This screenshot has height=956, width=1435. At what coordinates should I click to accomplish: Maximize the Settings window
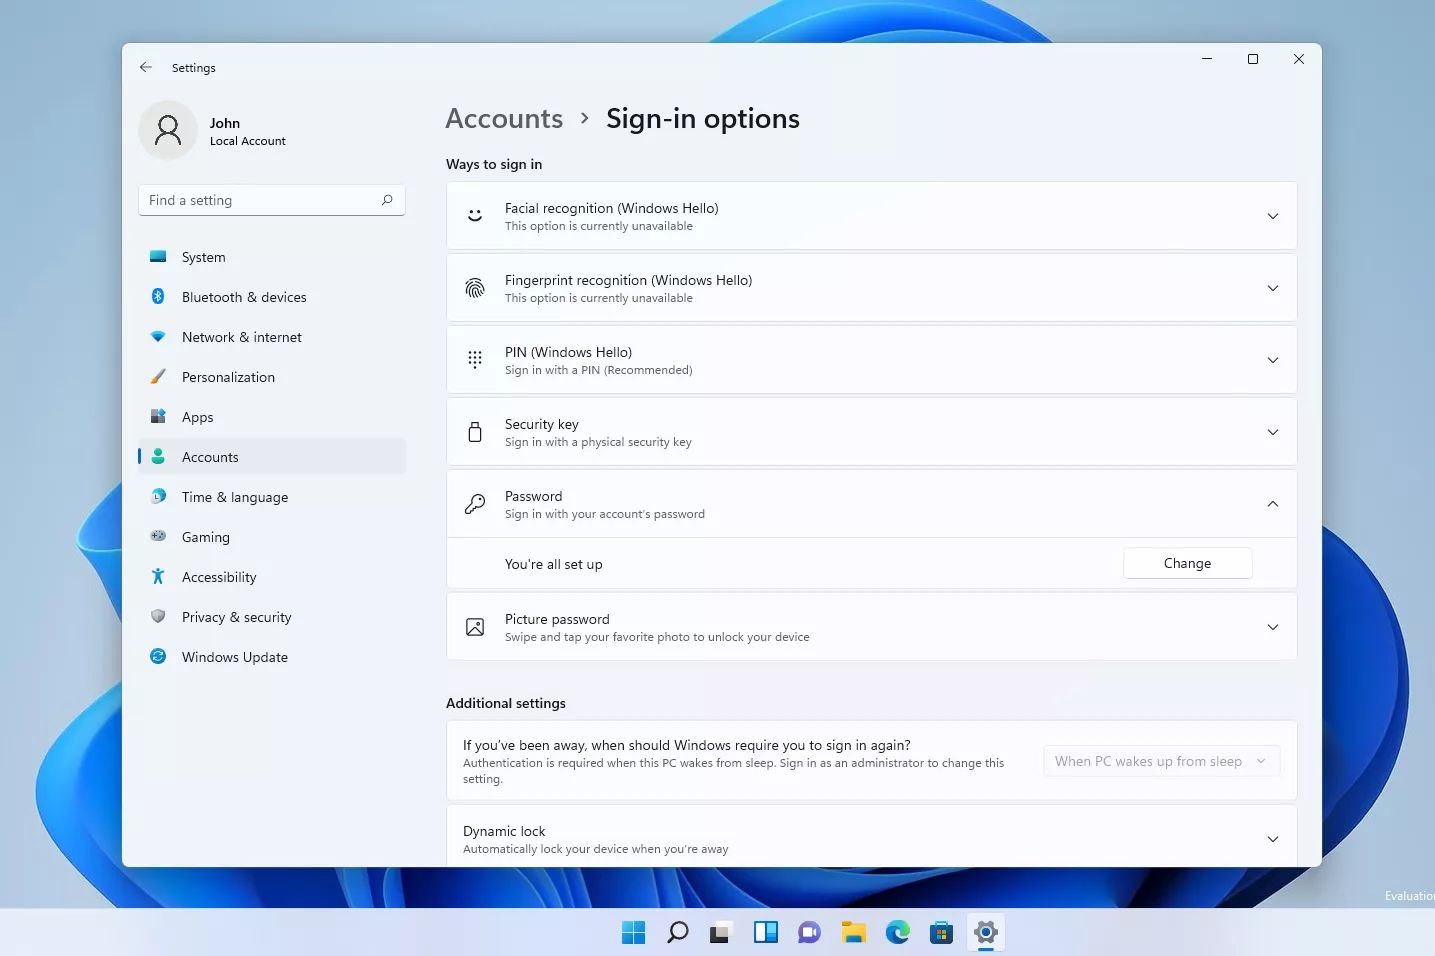pos(1252,59)
